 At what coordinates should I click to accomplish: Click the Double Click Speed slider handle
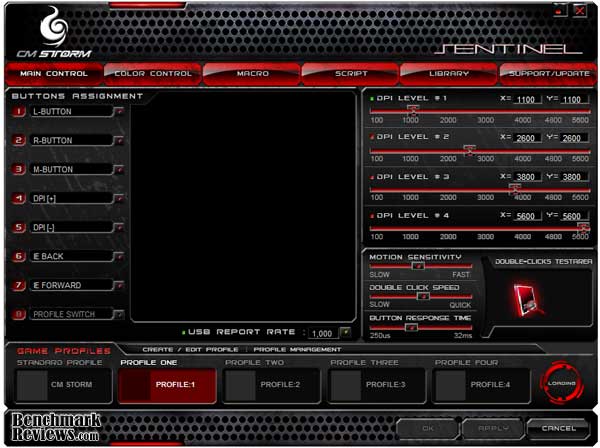423,296
